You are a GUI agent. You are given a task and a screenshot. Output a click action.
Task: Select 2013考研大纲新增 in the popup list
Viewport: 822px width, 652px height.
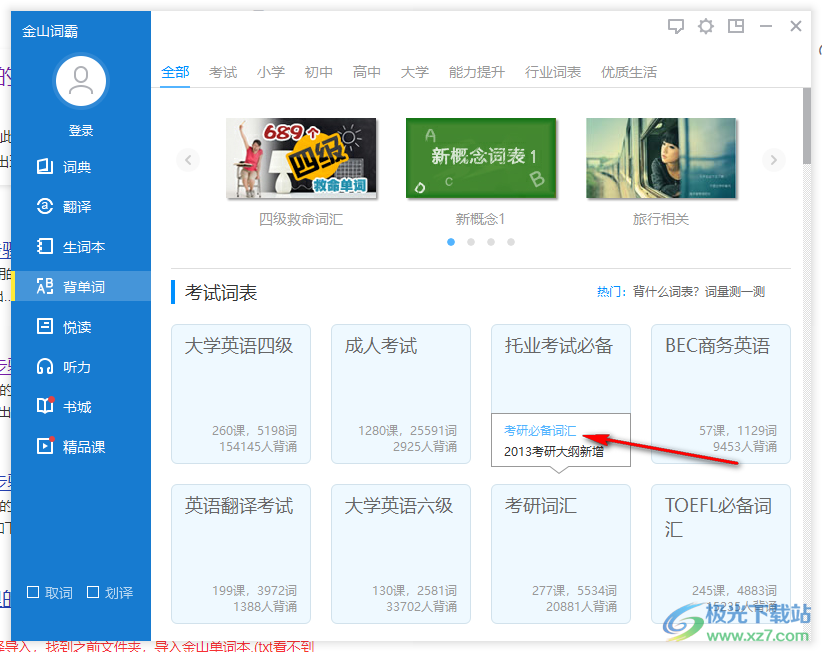554,451
